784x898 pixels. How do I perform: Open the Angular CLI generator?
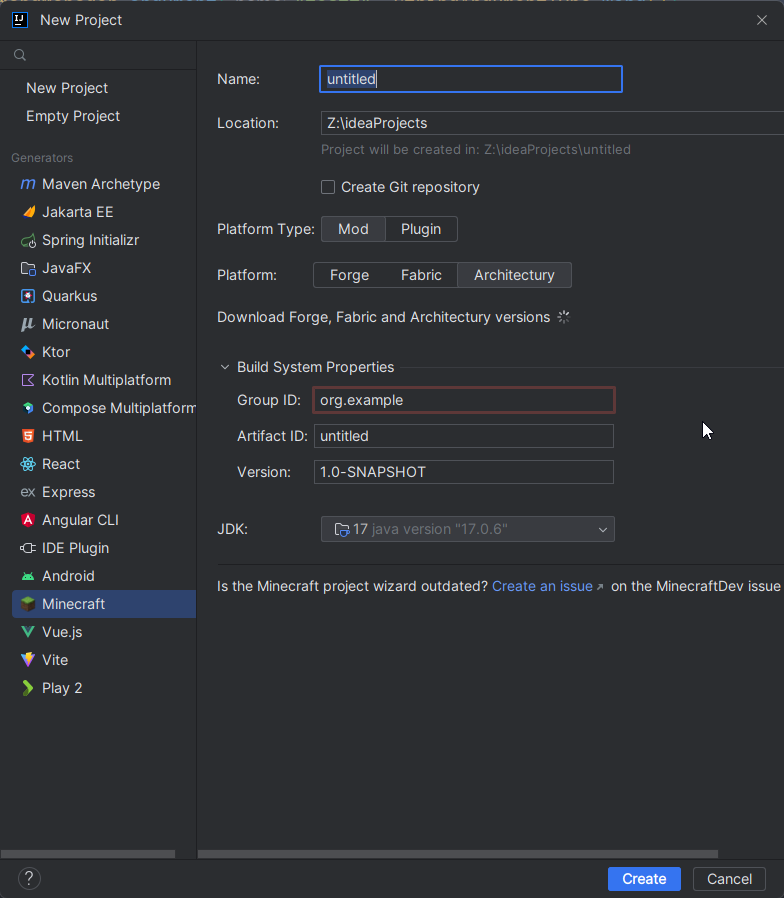80,520
